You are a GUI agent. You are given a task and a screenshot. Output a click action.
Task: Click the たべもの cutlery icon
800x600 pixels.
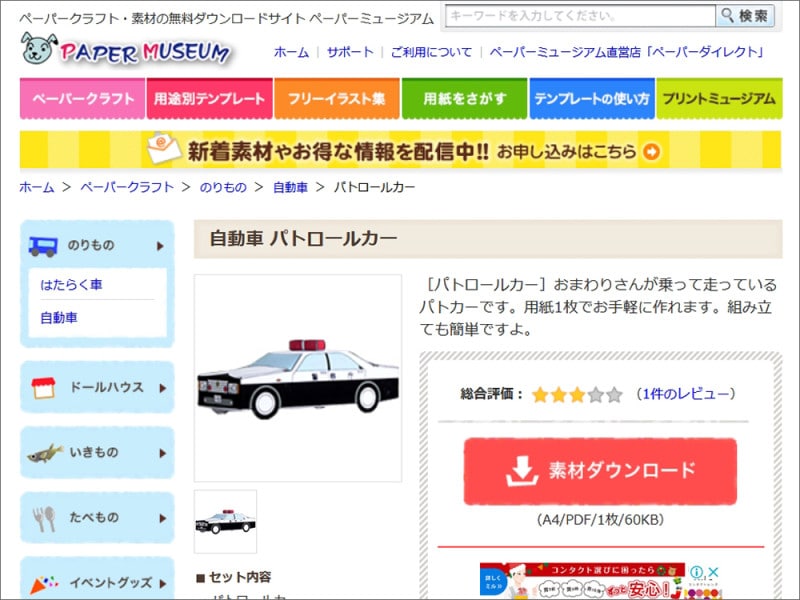point(41,518)
